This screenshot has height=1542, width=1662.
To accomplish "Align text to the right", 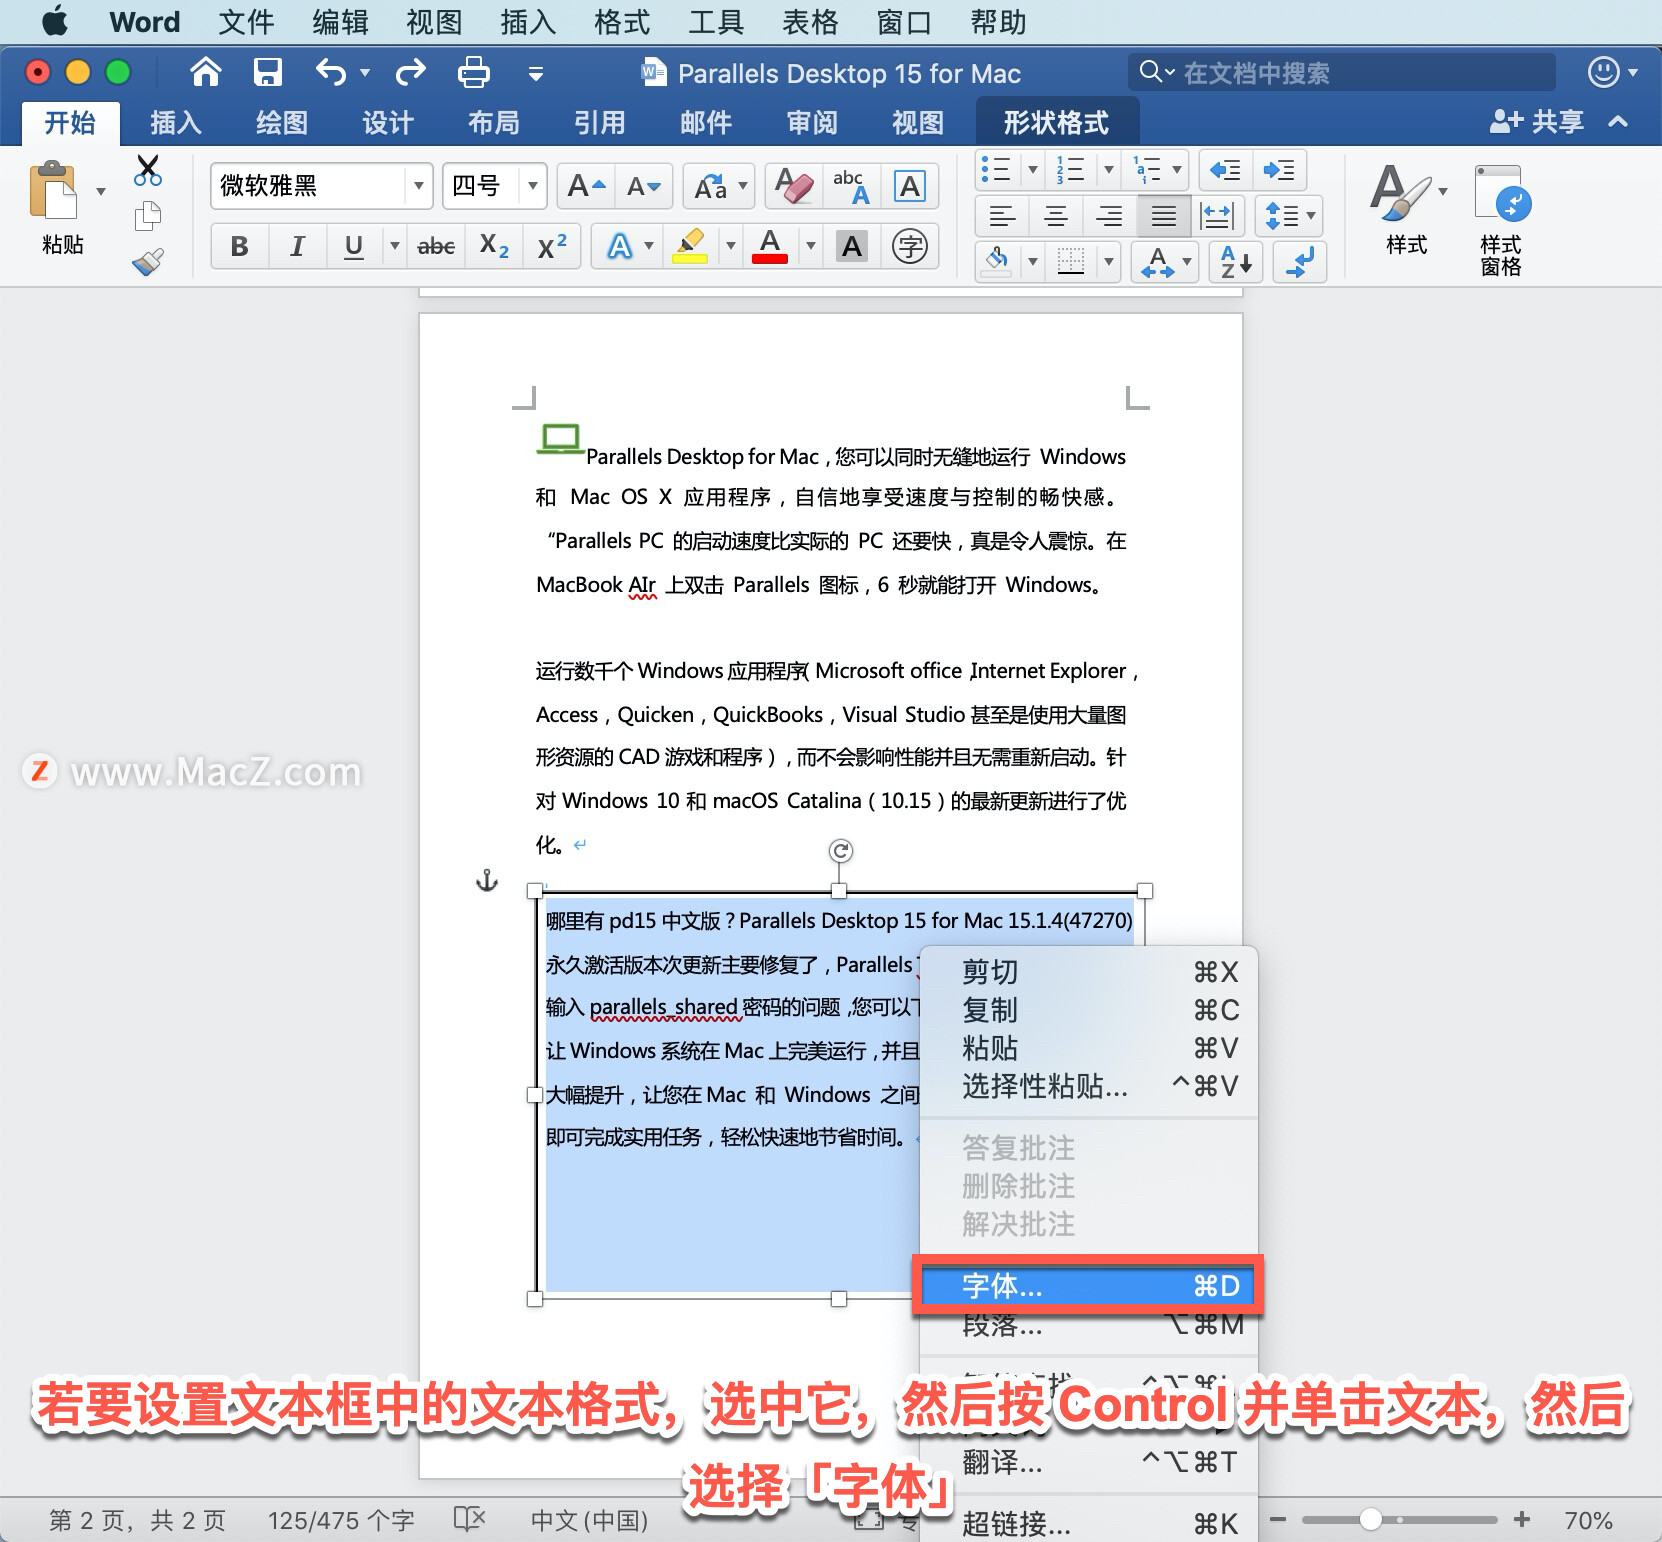I will [x=1109, y=216].
